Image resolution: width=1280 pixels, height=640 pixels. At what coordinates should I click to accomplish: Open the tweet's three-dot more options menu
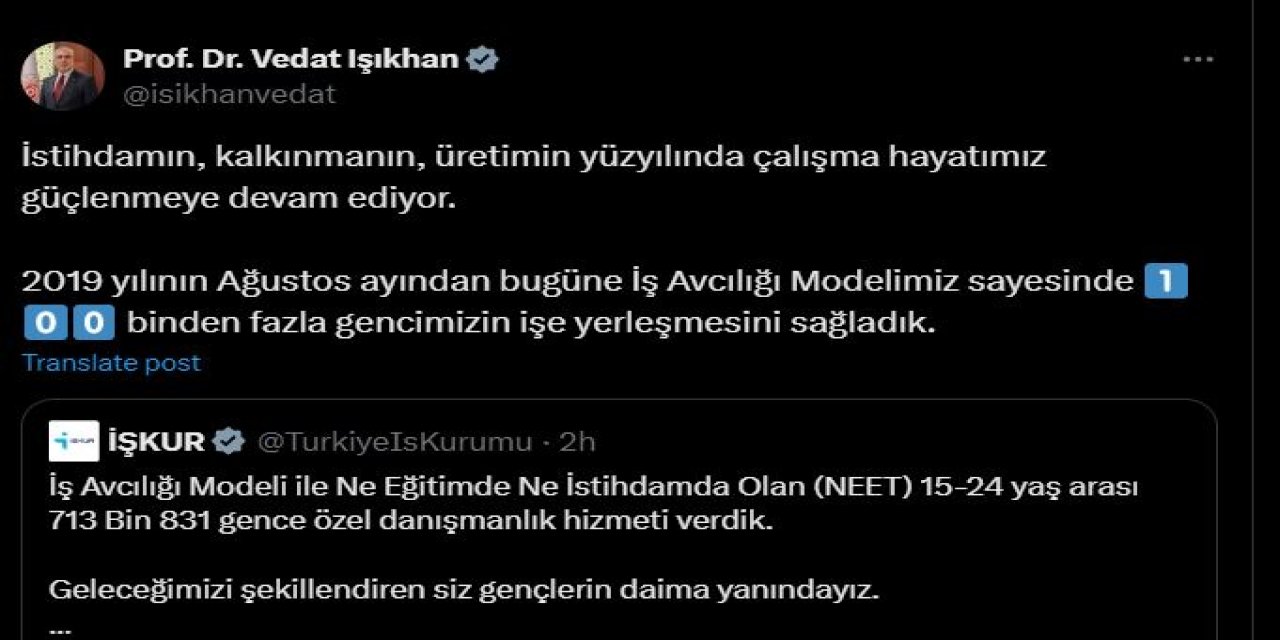click(x=1196, y=58)
